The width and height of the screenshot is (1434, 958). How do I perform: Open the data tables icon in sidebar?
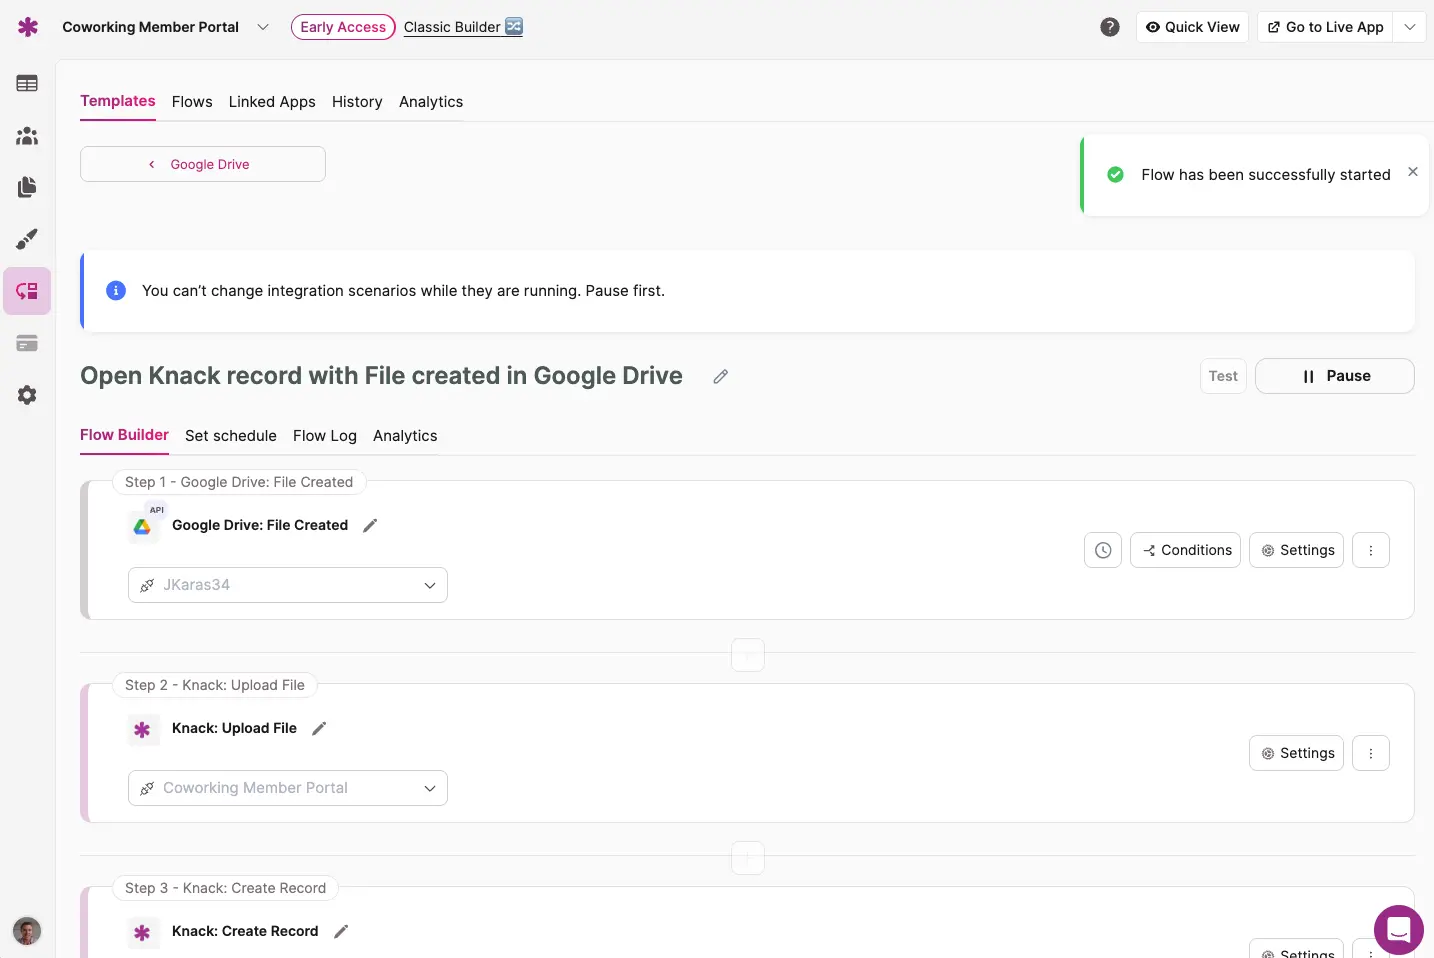[27, 84]
